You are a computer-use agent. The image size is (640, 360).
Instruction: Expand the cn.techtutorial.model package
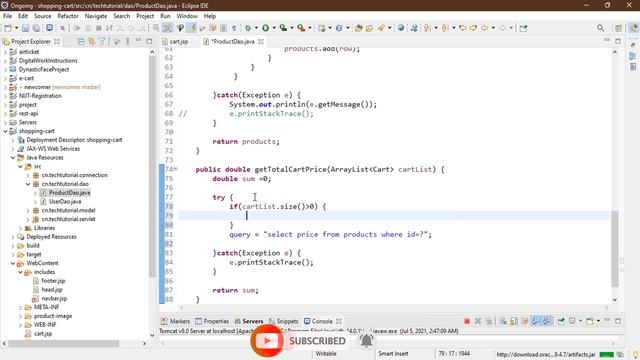point(28,211)
